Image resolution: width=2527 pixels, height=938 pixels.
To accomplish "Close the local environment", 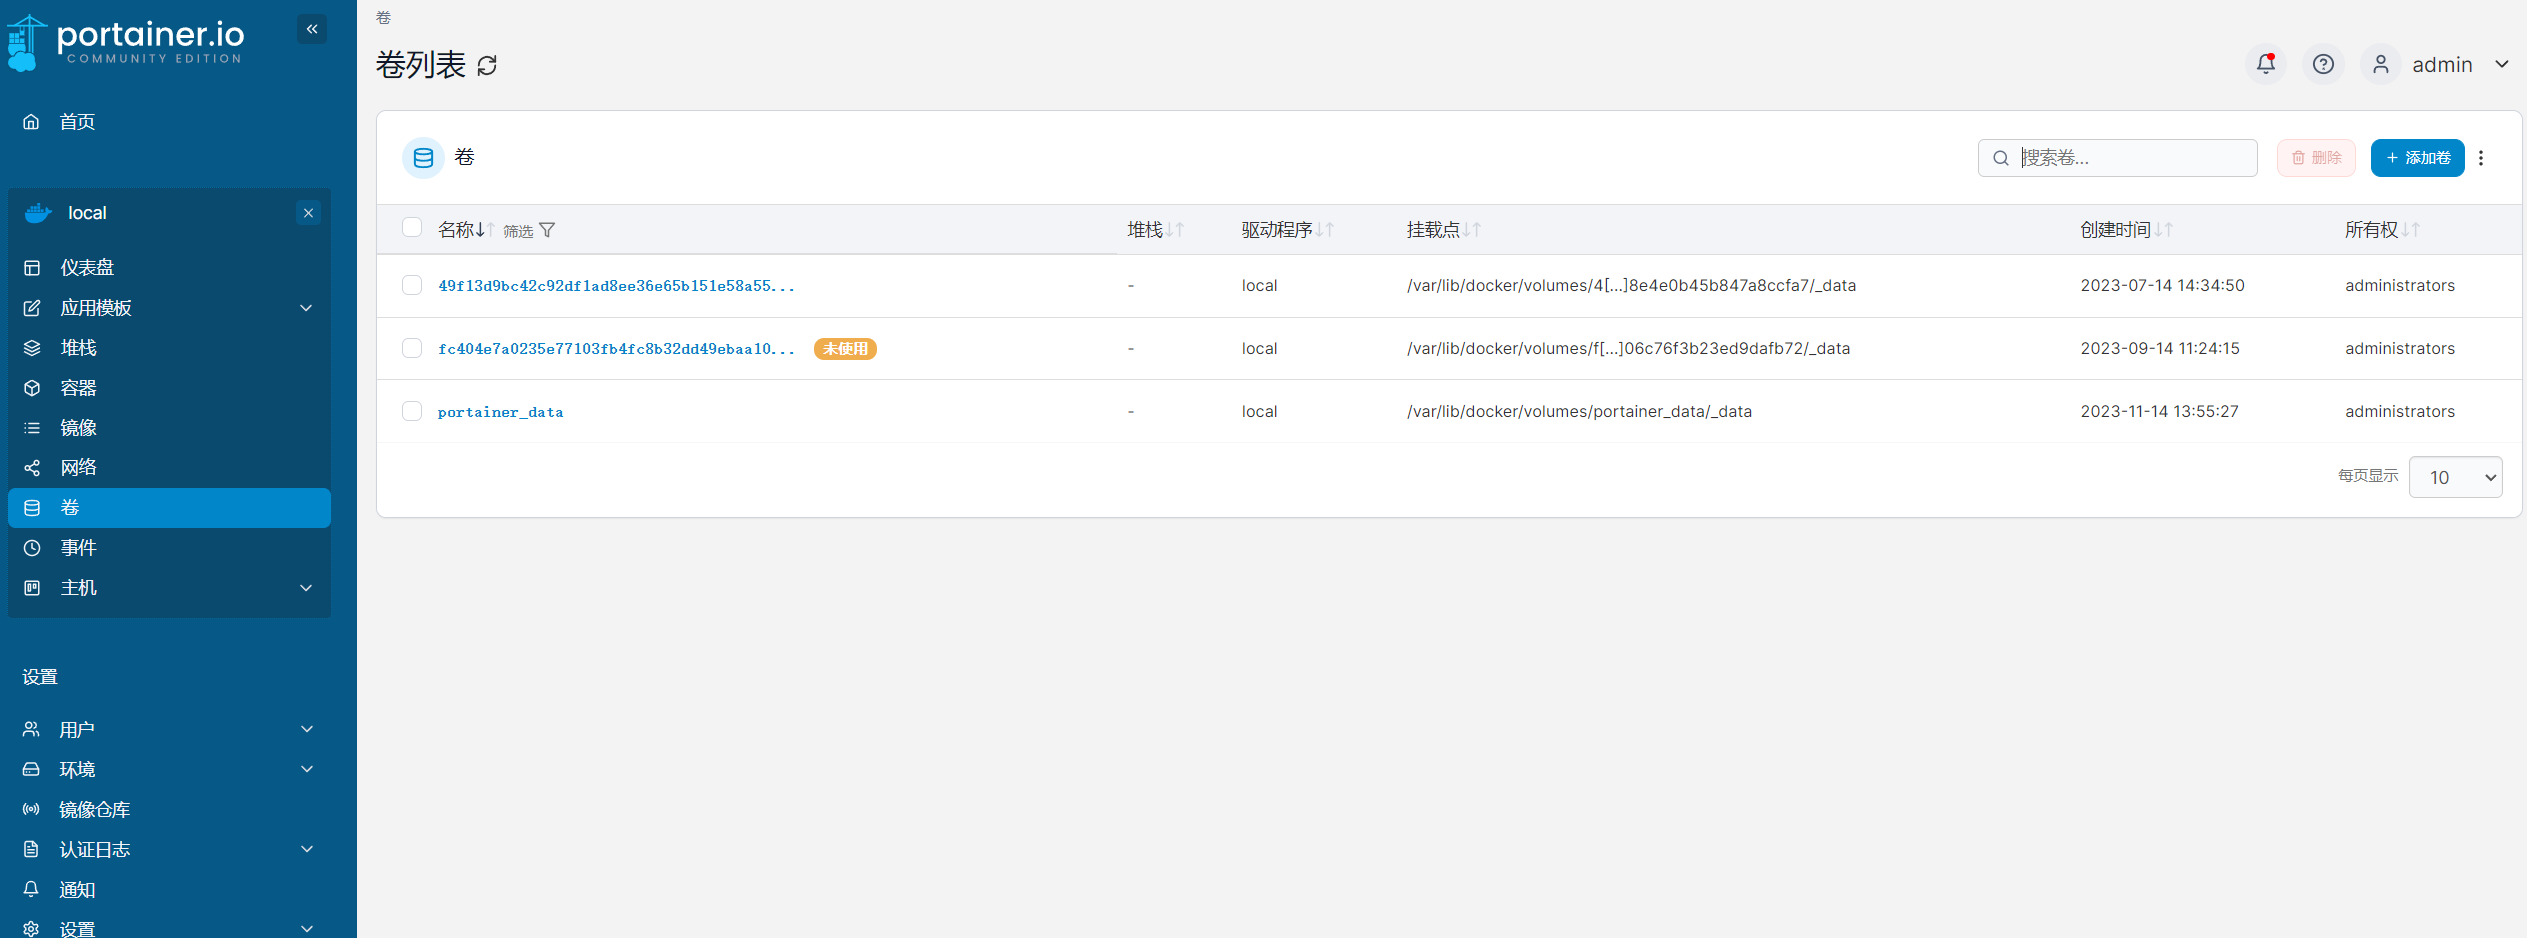I will click(309, 213).
